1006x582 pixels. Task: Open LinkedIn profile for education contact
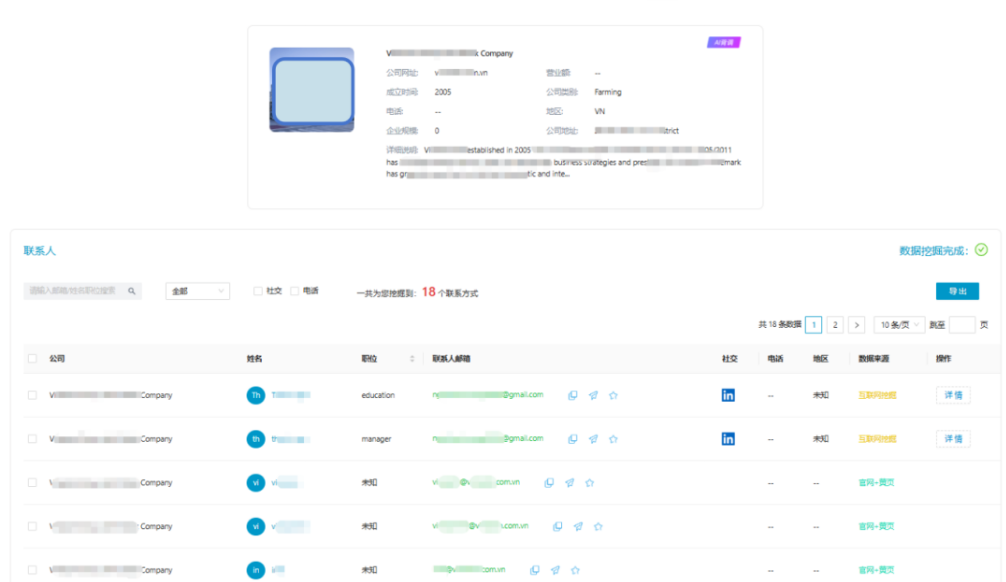(728, 395)
